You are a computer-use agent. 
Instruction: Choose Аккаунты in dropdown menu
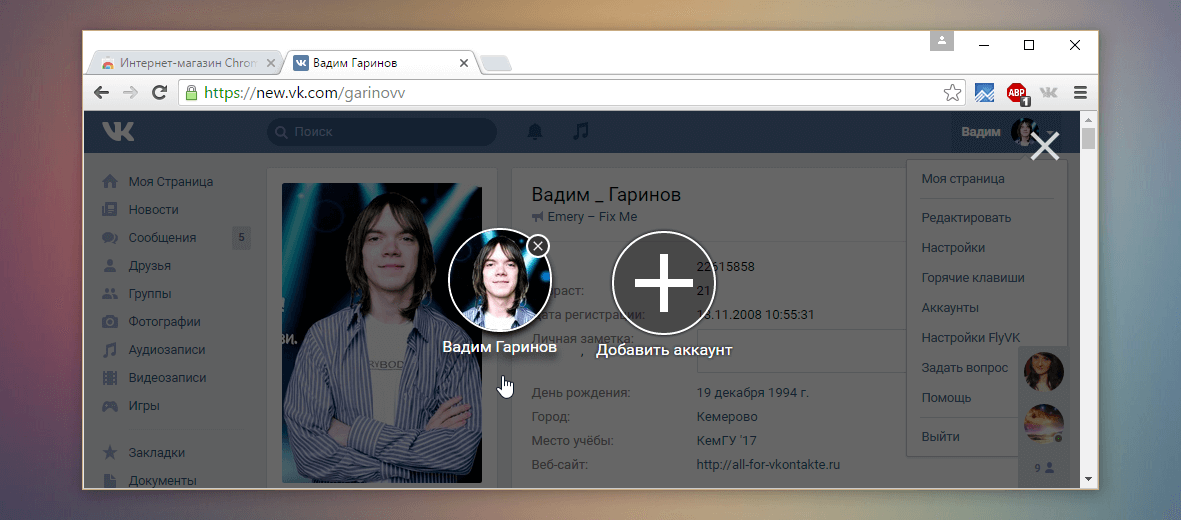(950, 307)
